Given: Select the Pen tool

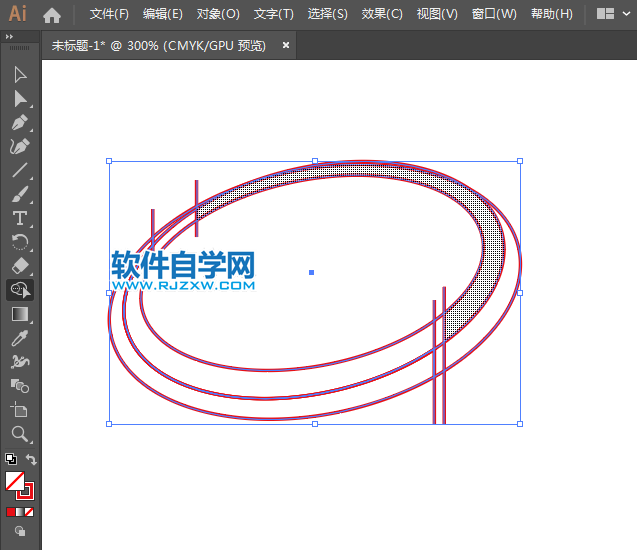Looking at the screenshot, I should point(20,122).
